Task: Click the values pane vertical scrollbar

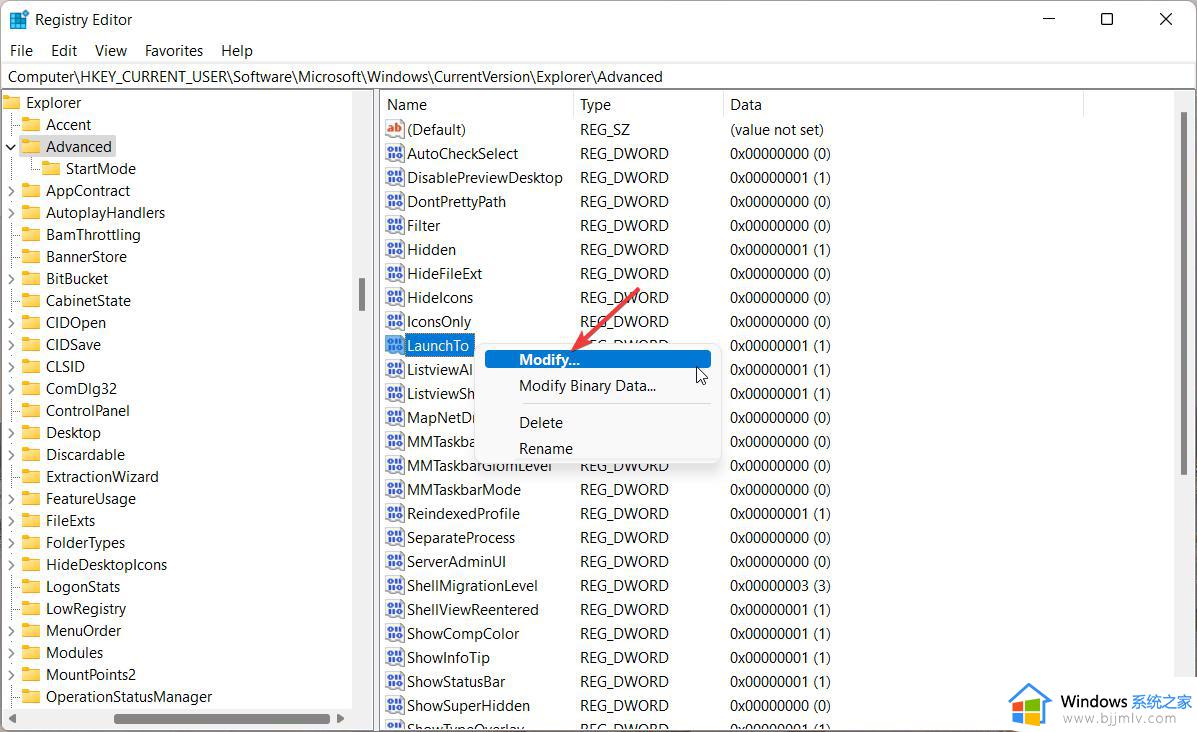Action: pyautogui.click(x=1184, y=294)
